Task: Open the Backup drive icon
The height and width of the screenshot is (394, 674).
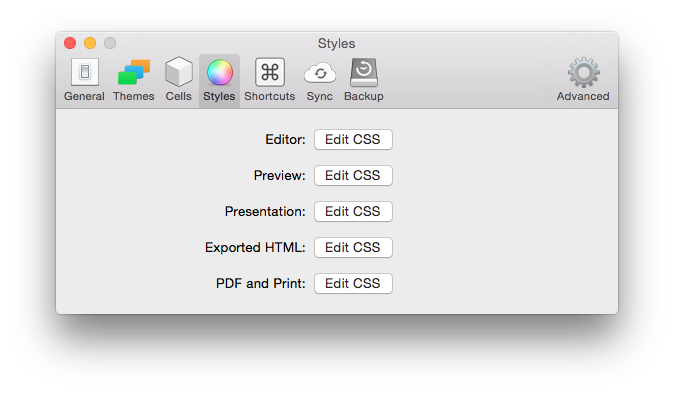Action: coord(364,72)
